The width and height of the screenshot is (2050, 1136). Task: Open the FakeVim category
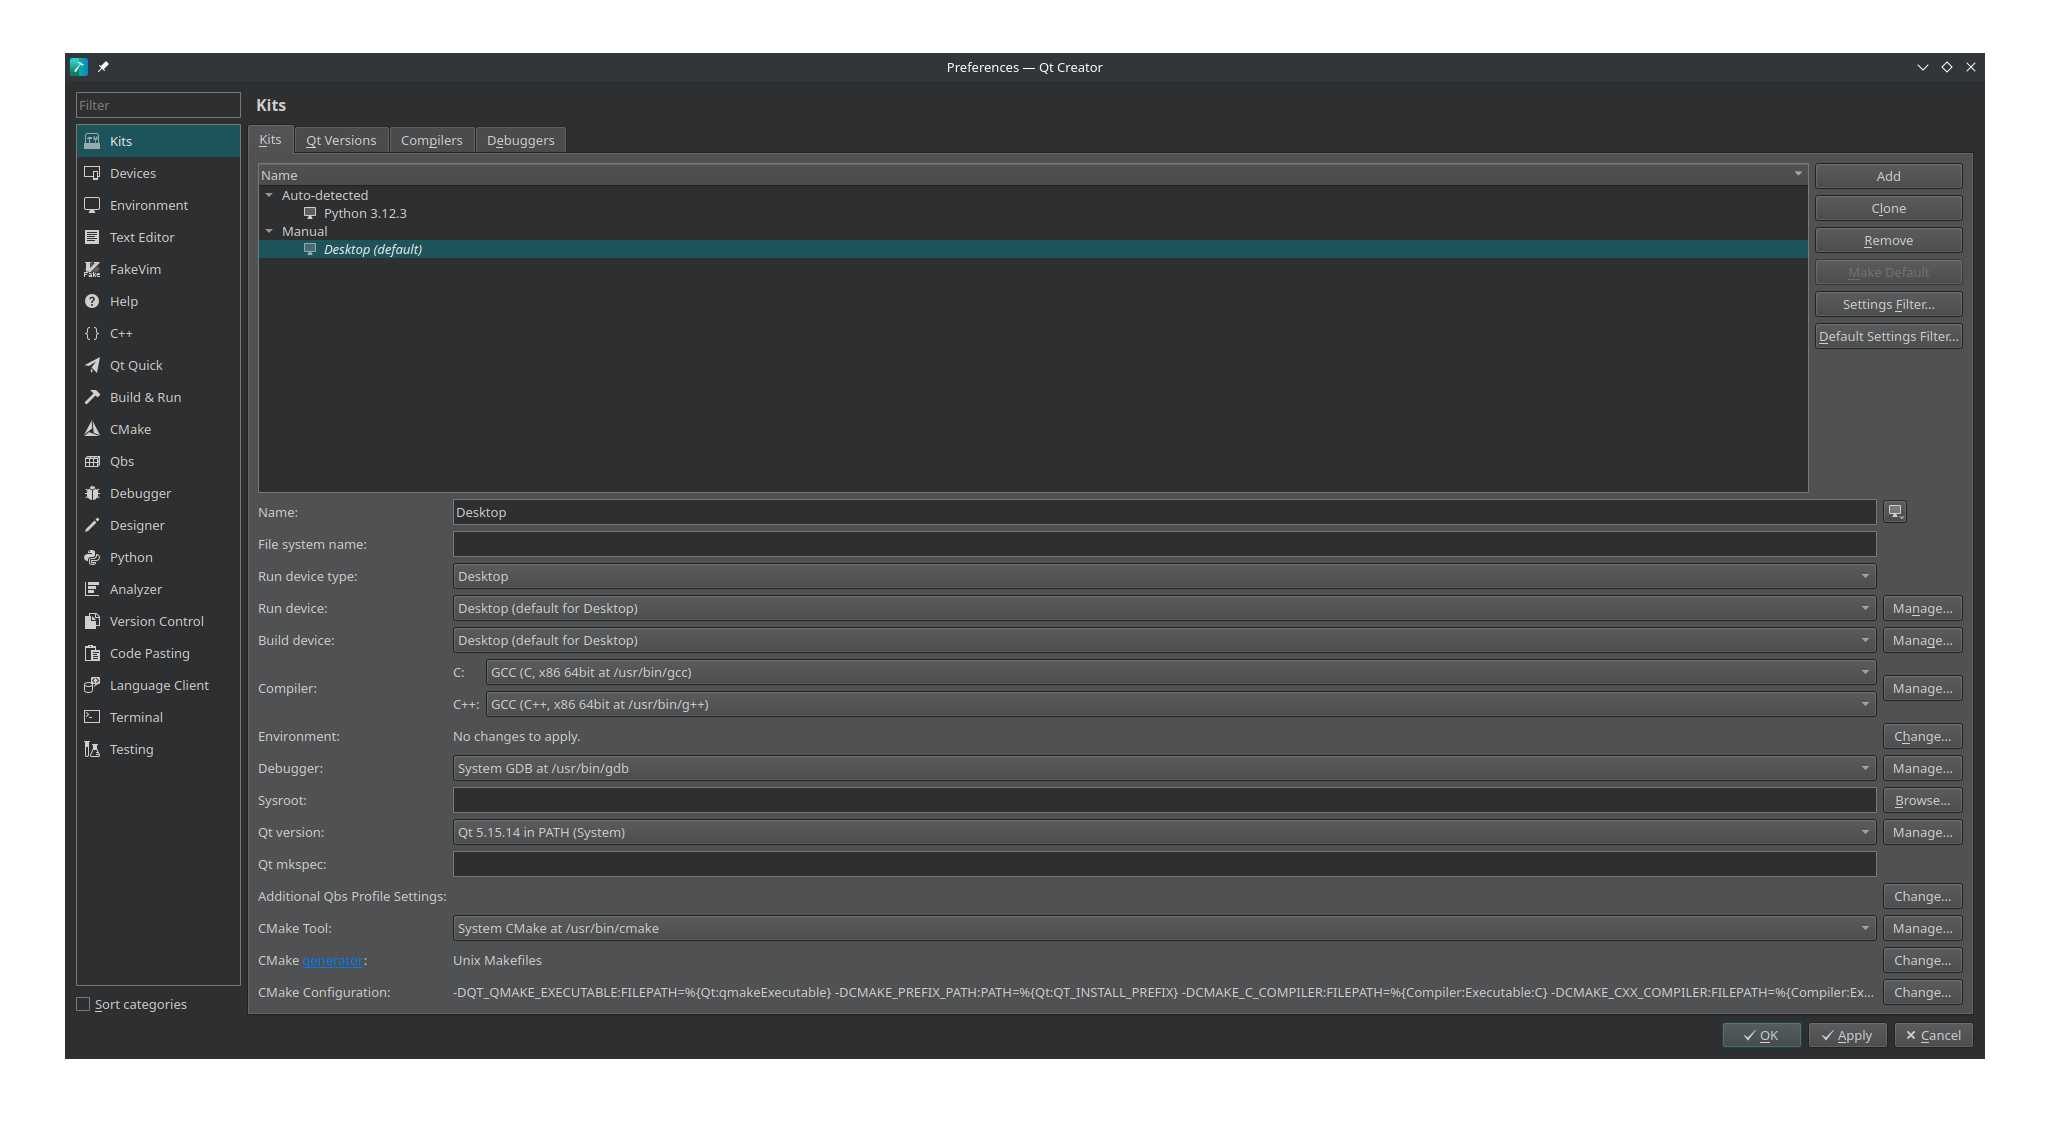[158, 269]
